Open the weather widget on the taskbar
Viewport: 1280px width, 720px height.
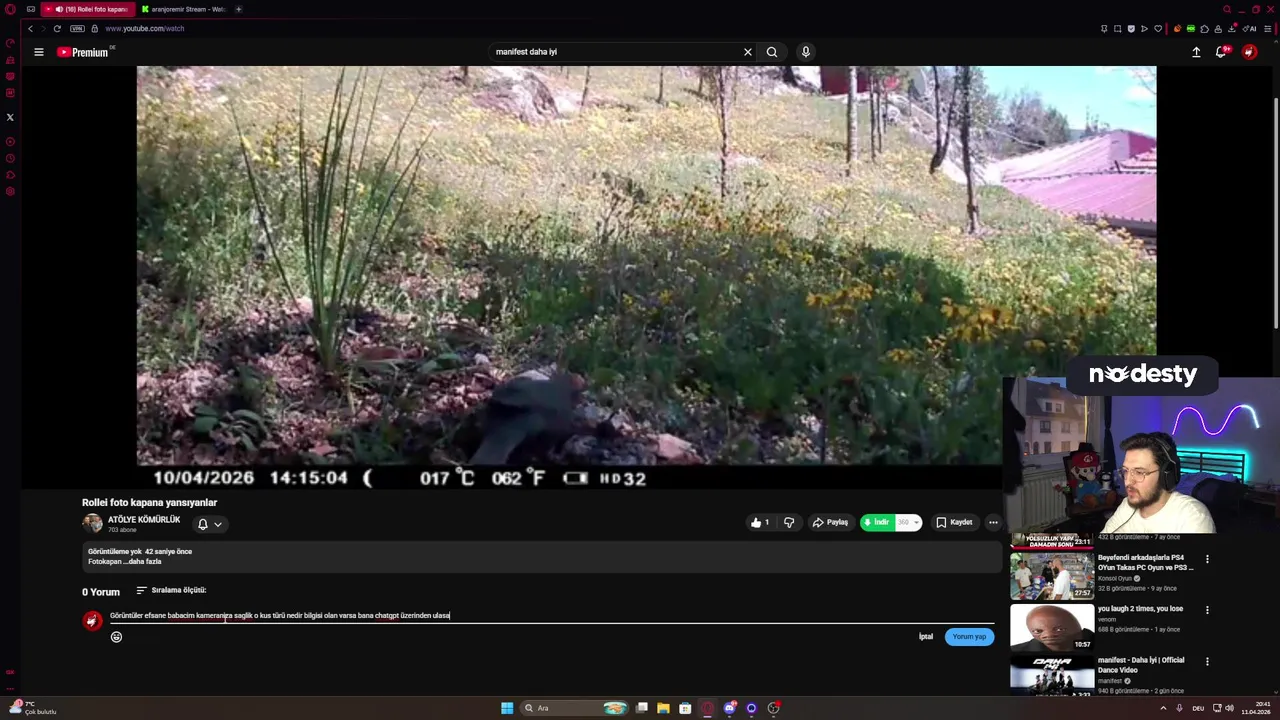[x=32, y=708]
